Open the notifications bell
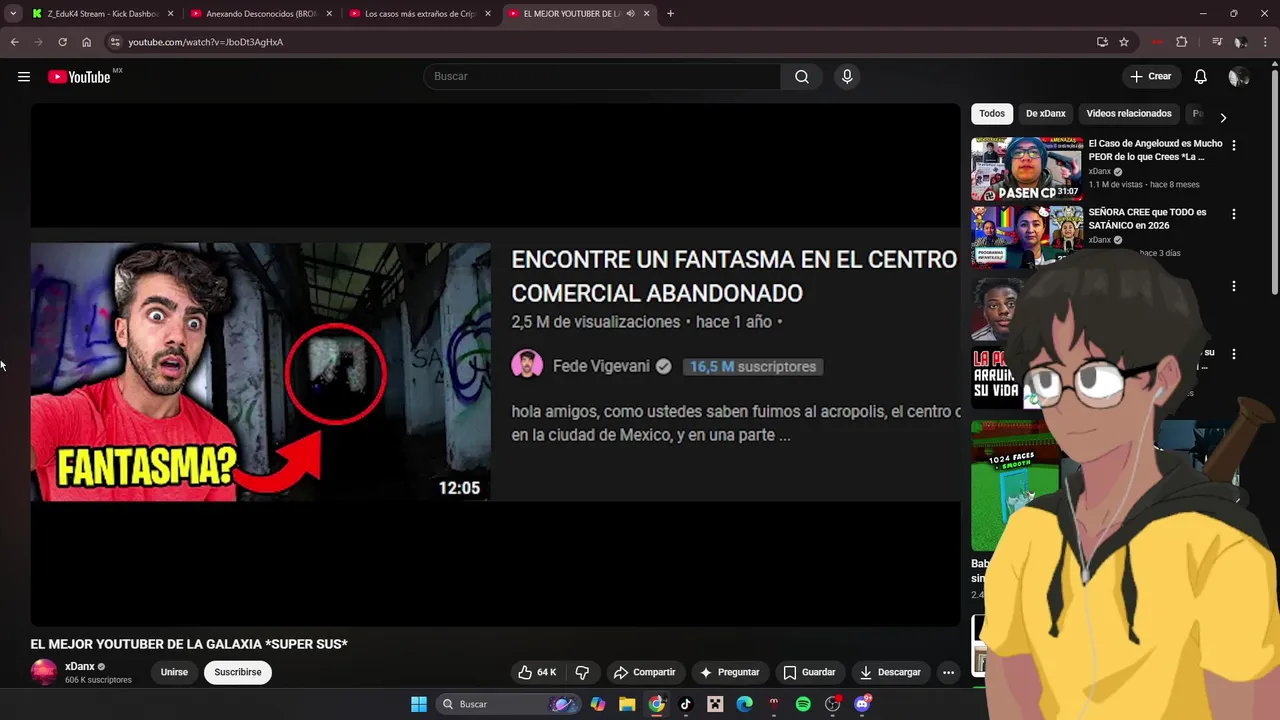Screen dimensions: 1280x720 pos(1201,77)
